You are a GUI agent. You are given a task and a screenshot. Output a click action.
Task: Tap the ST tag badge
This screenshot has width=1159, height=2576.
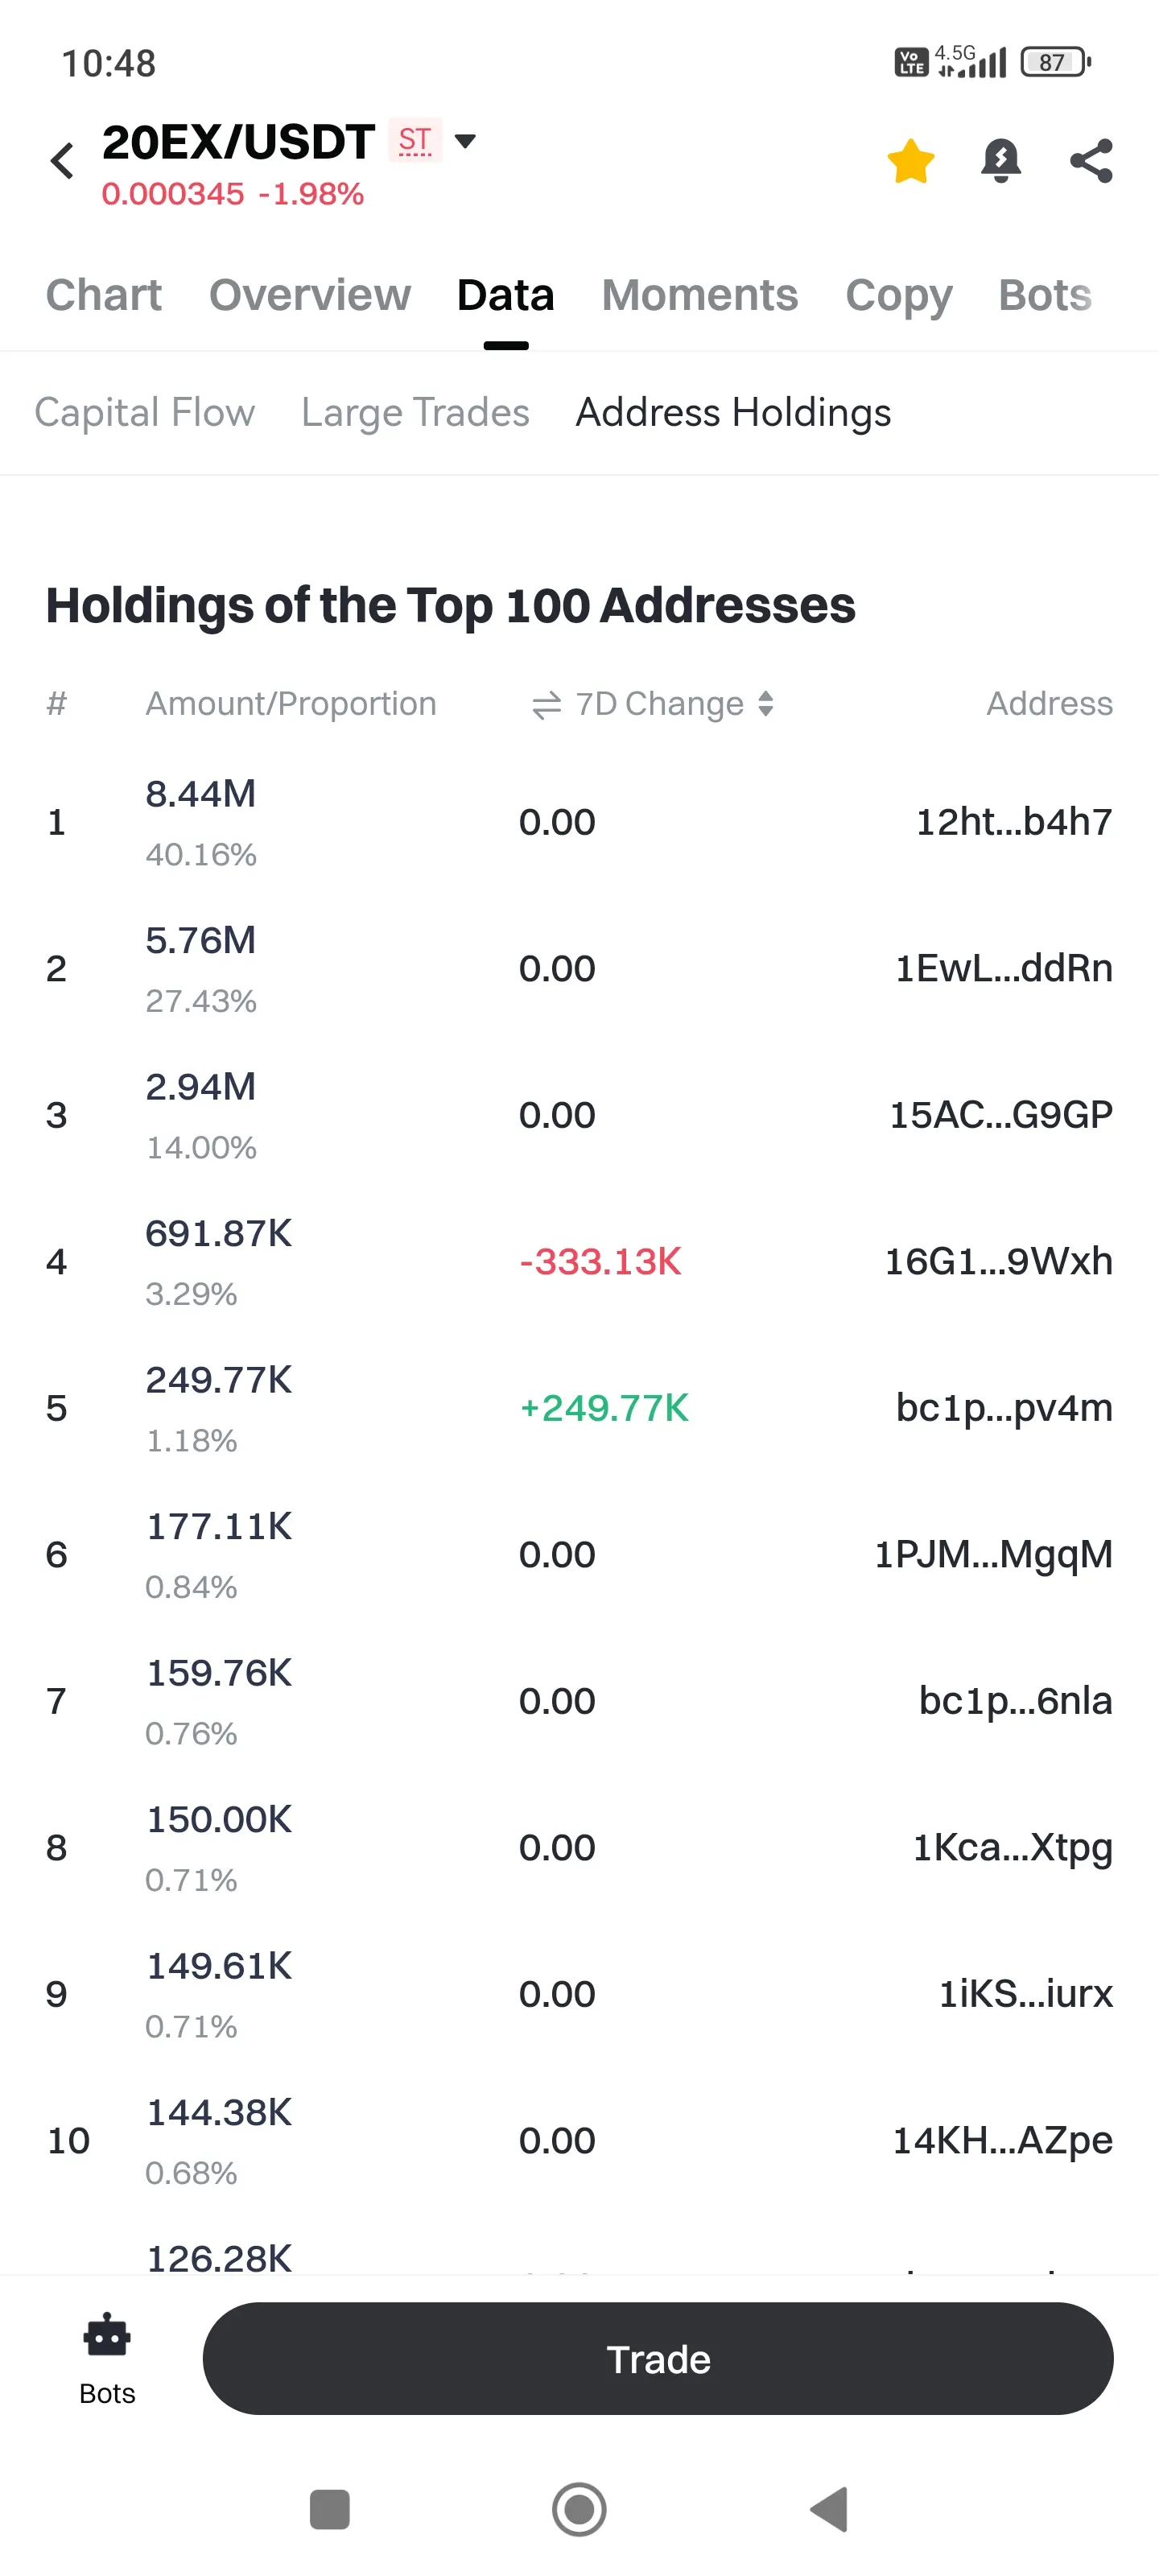pyautogui.click(x=415, y=141)
